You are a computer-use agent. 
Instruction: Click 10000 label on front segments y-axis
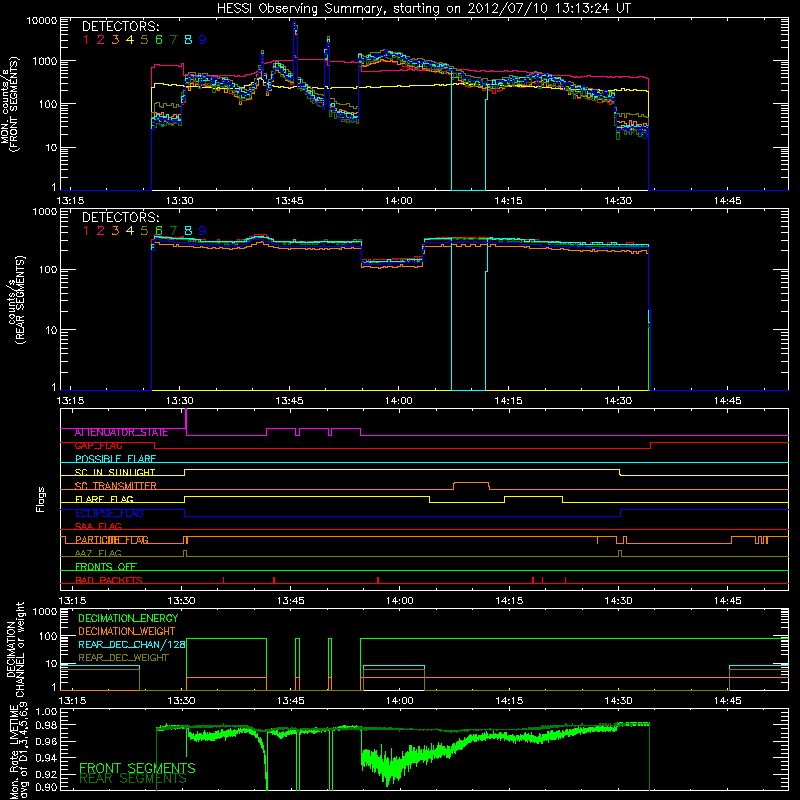point(42,20)
